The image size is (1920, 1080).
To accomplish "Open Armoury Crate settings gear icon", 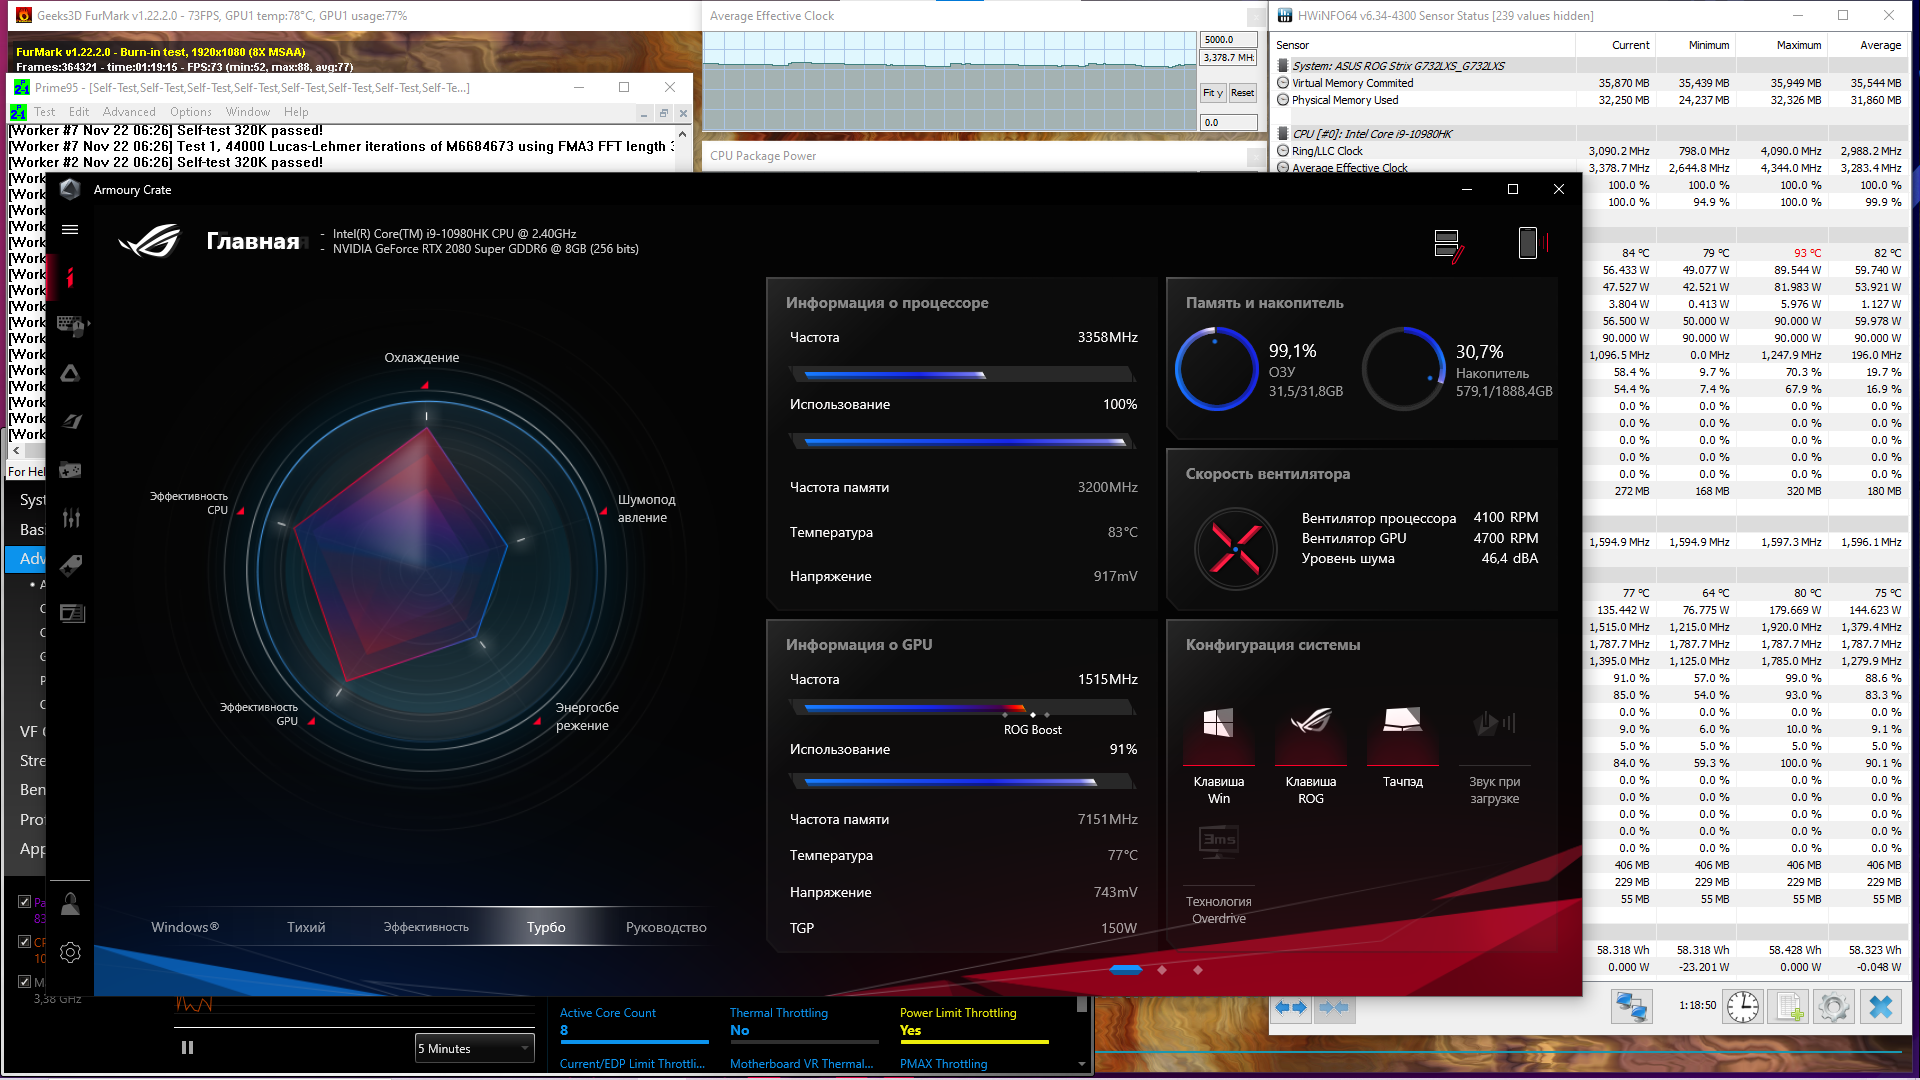I will (70, 953).
